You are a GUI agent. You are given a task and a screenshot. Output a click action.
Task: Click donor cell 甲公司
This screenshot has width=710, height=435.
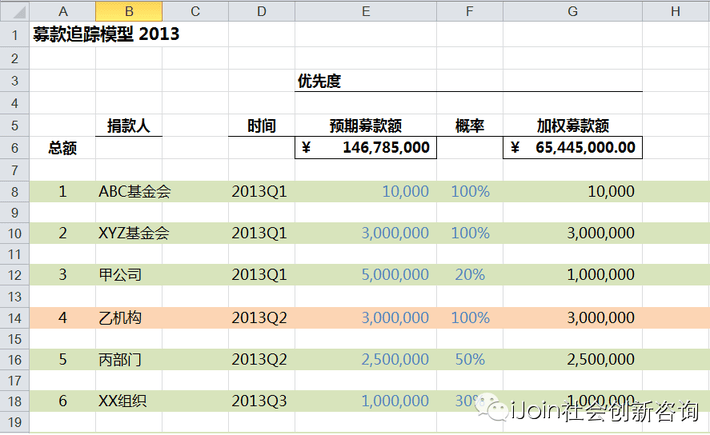[x=120, y=275]
